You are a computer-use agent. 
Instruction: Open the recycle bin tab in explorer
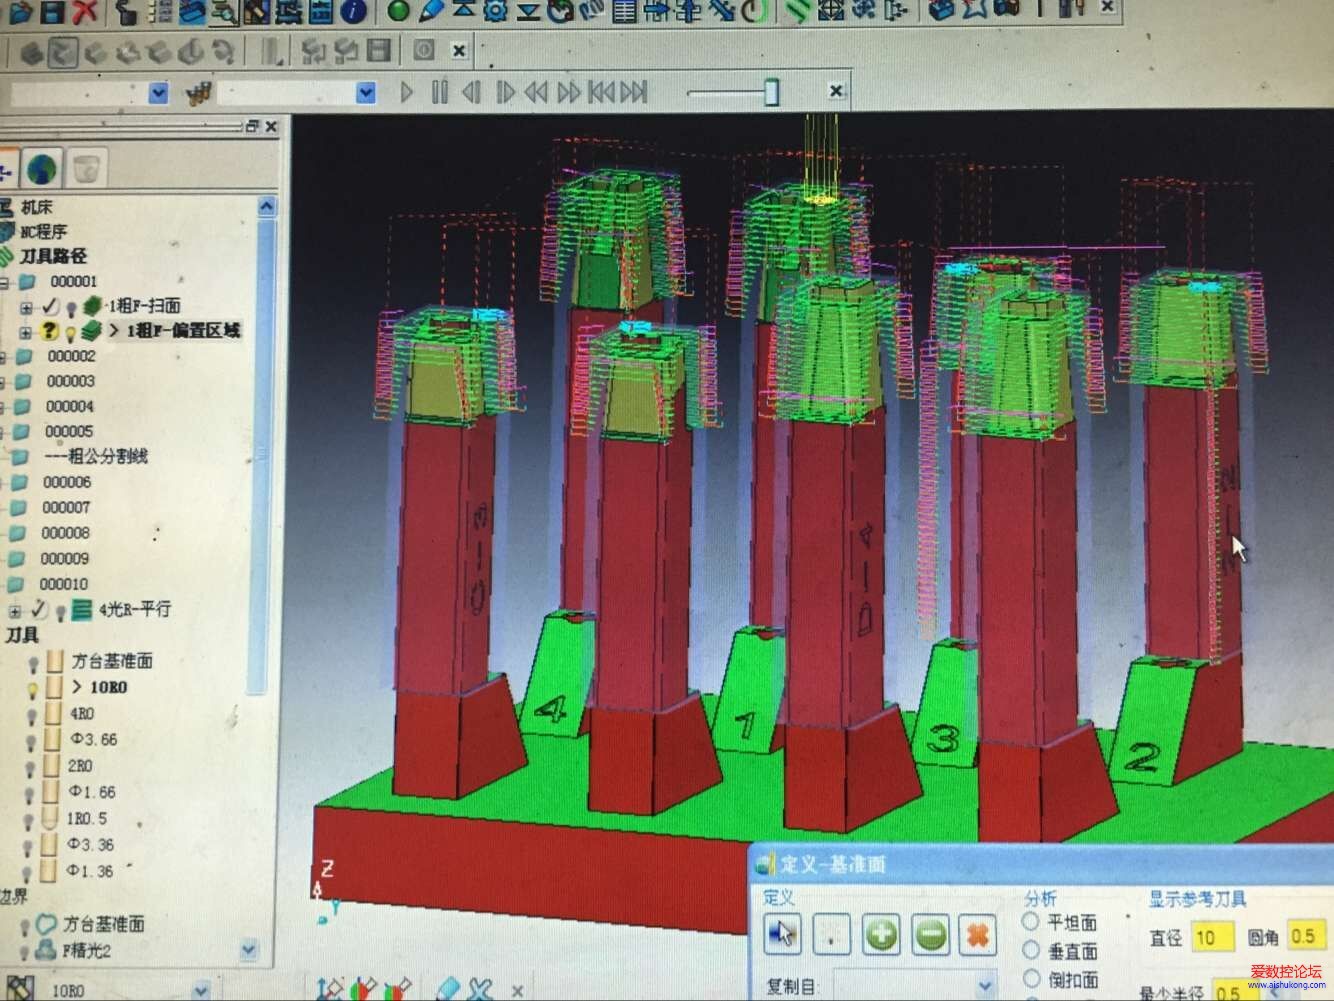[x=88, y=168]
